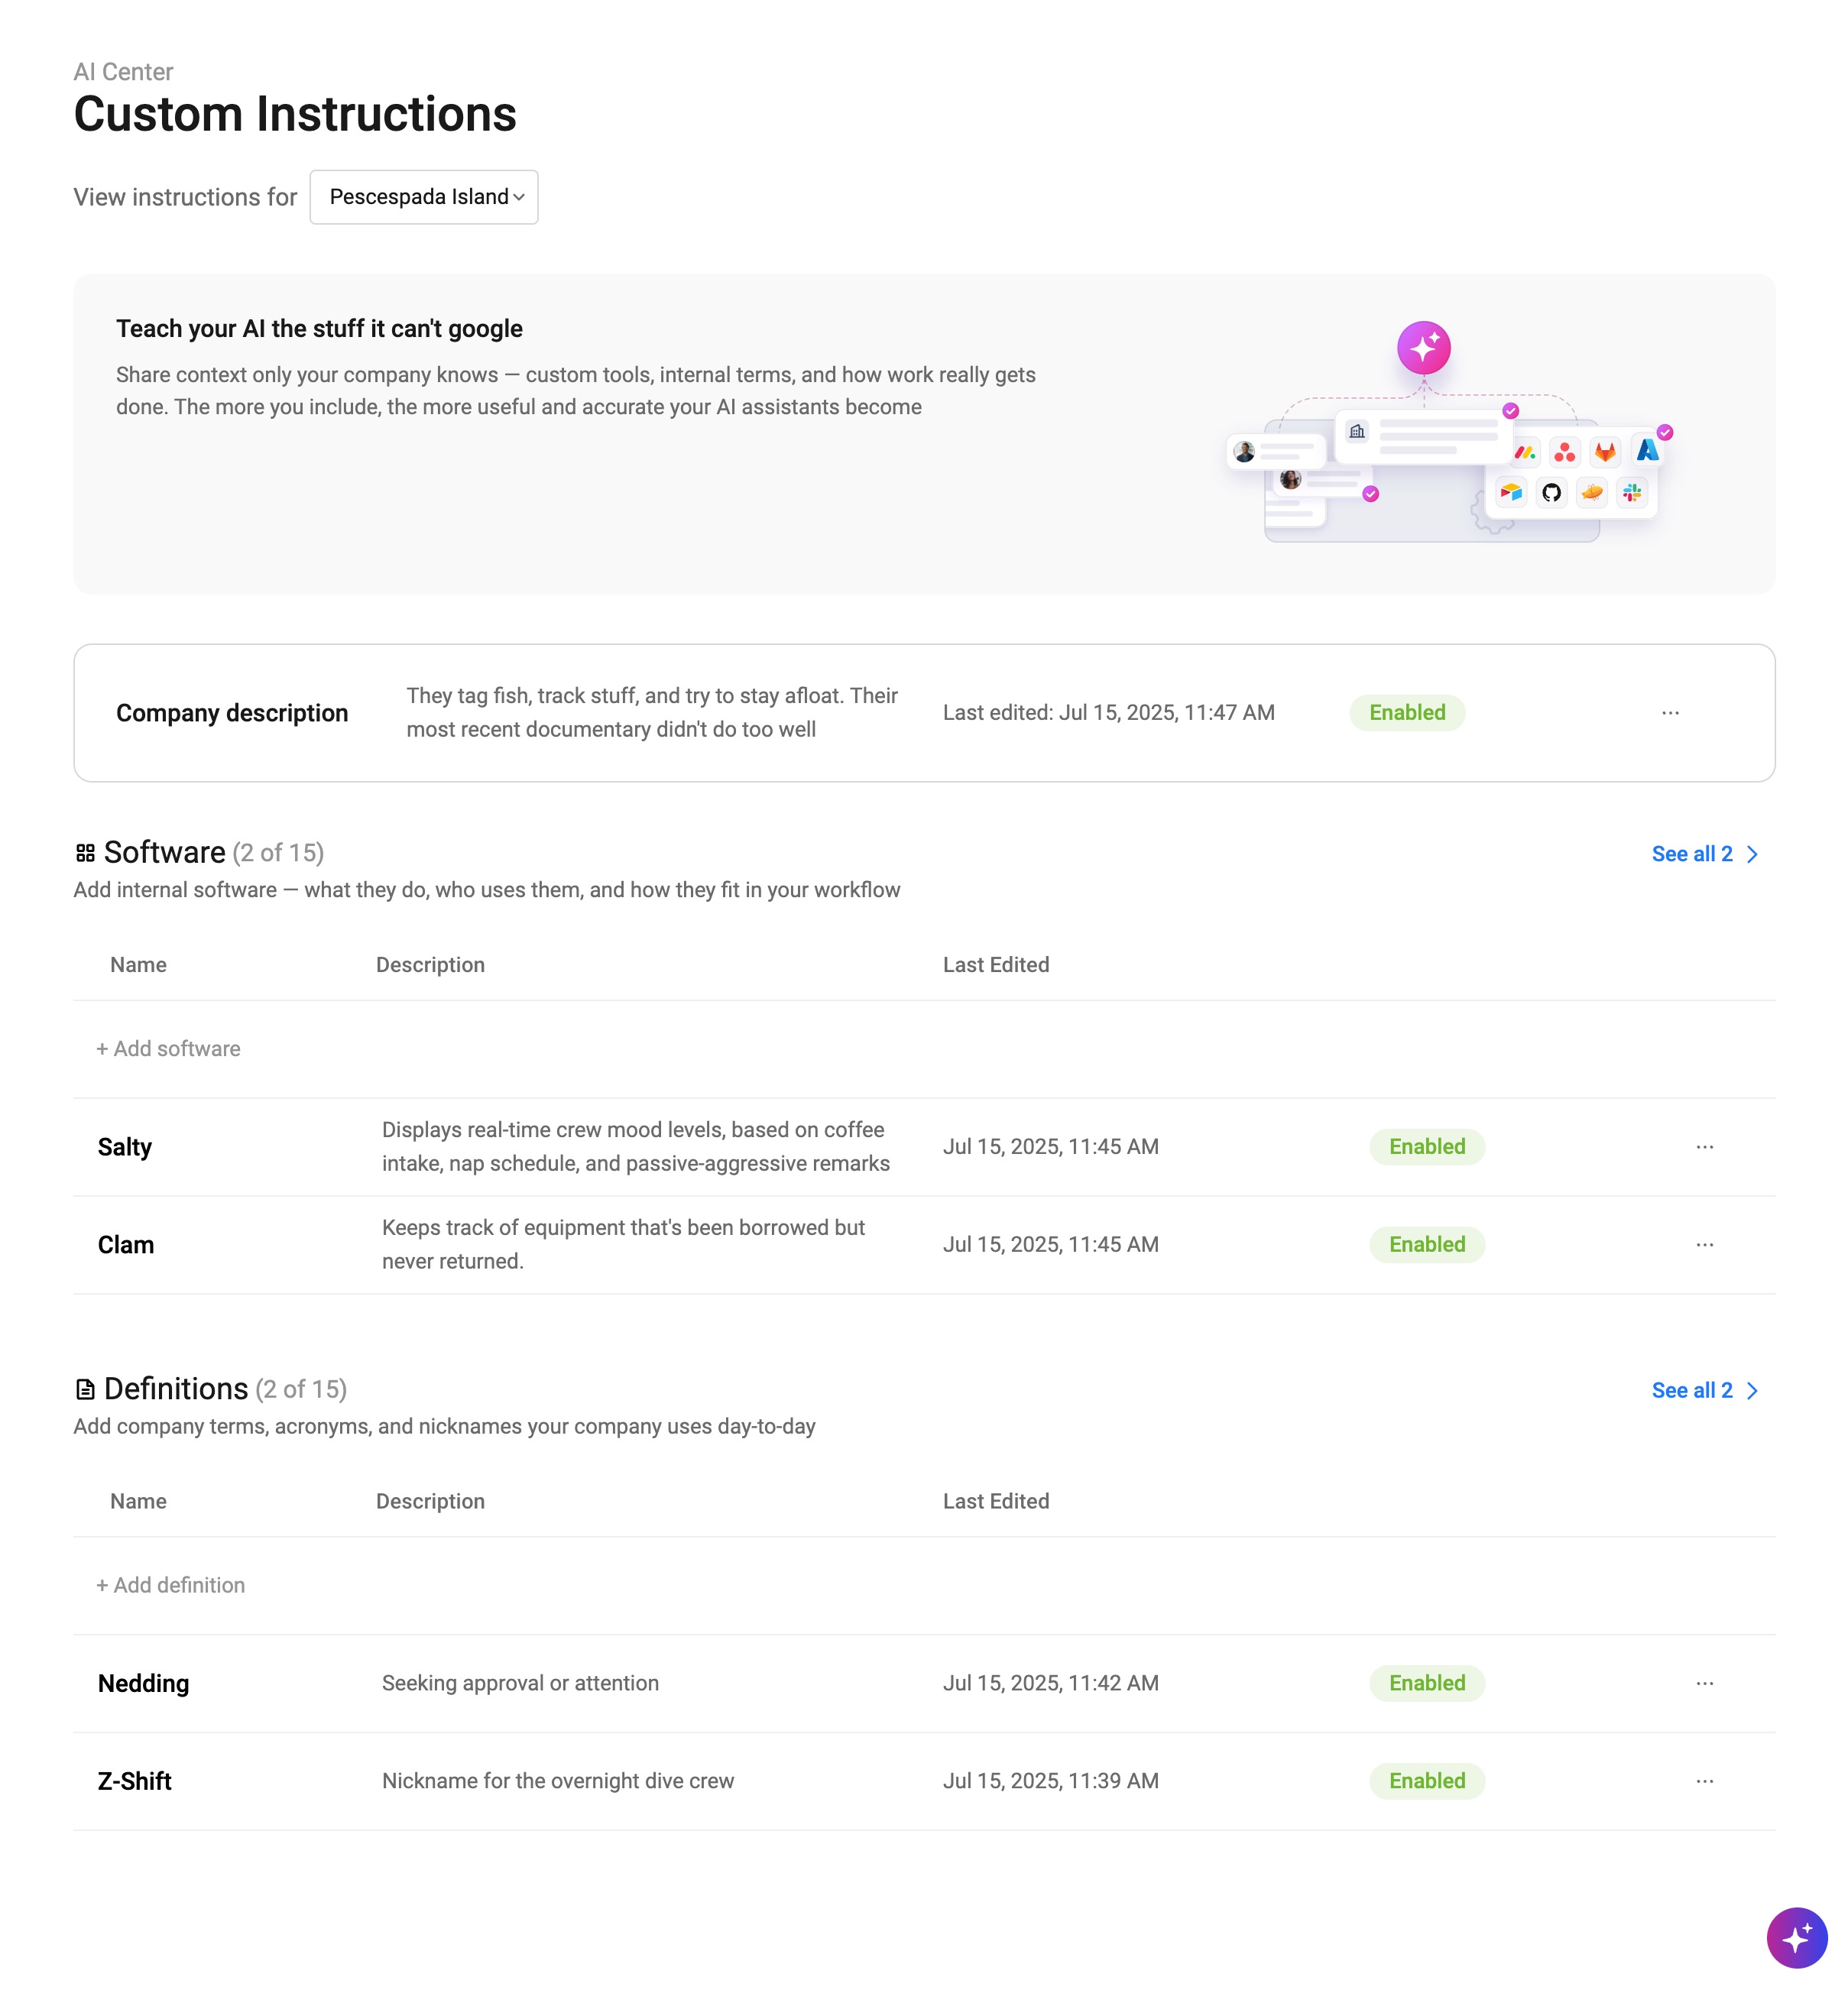Open the options menu for Nedding

pos(1704,1683)
